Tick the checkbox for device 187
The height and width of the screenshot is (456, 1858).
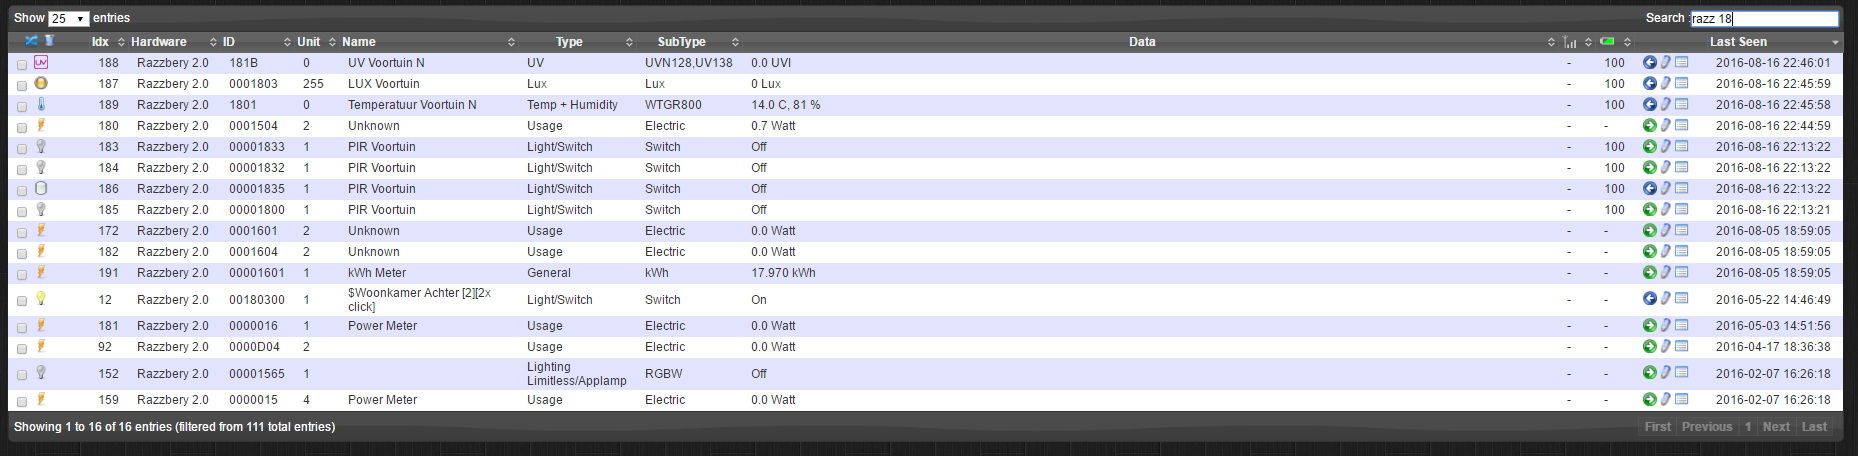pyautogui.click(x=22, y=85)
